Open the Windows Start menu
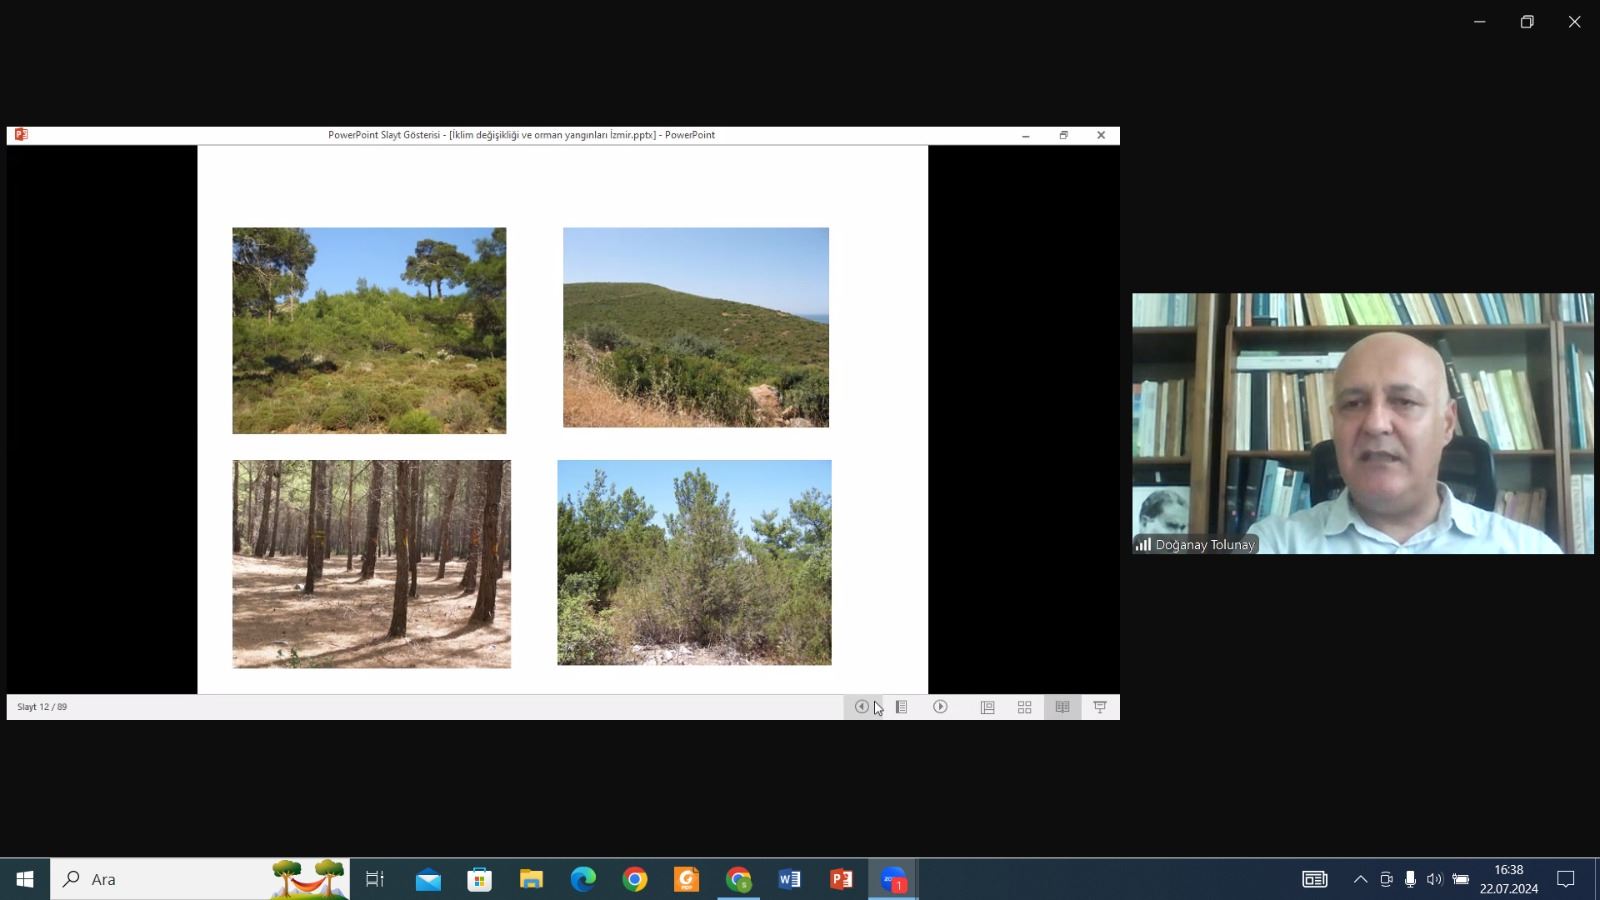Viewport: 1600px width, 900px height. pyautogui.click(x=25, y=880)
